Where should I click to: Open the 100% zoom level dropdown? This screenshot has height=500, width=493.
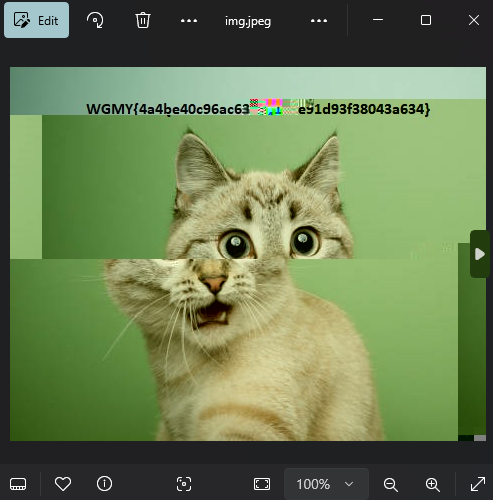tap(326, 484)
